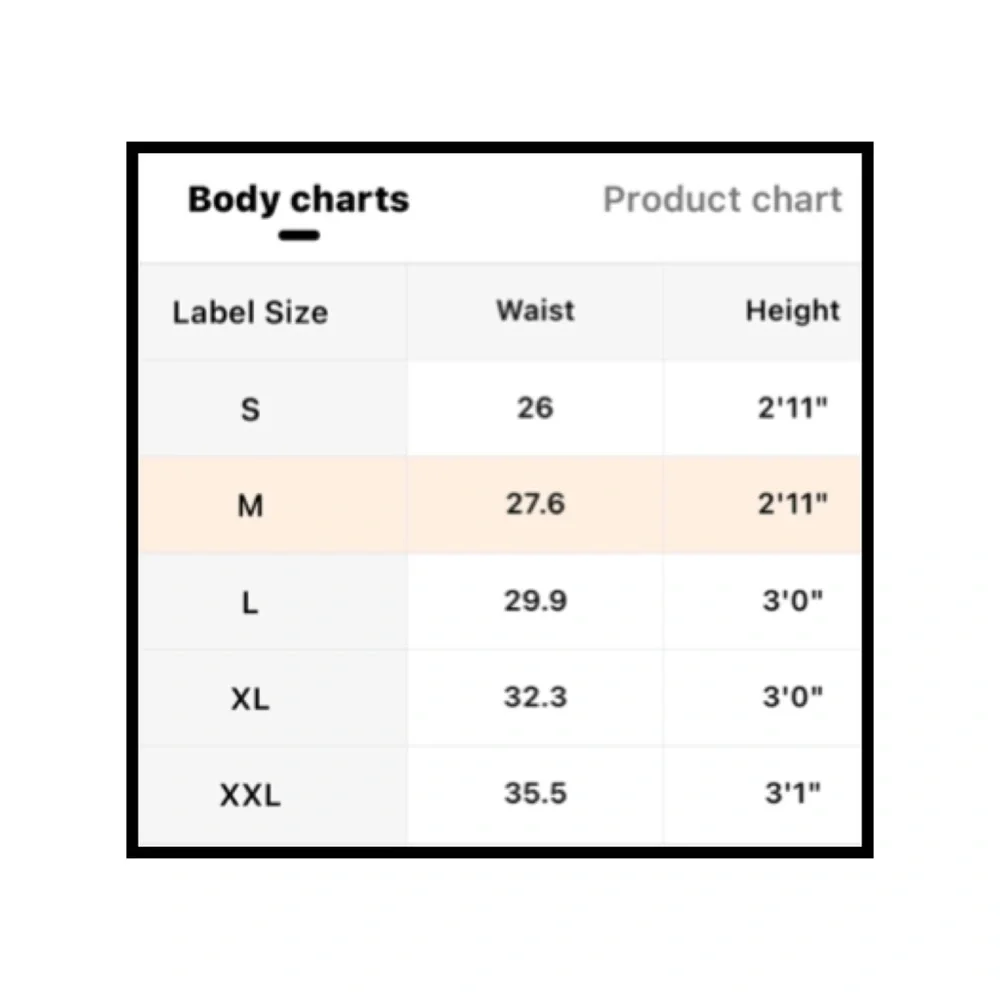Click the M row height 2'11"
The image size is (1000, 1000).
(x=793, y=504)
